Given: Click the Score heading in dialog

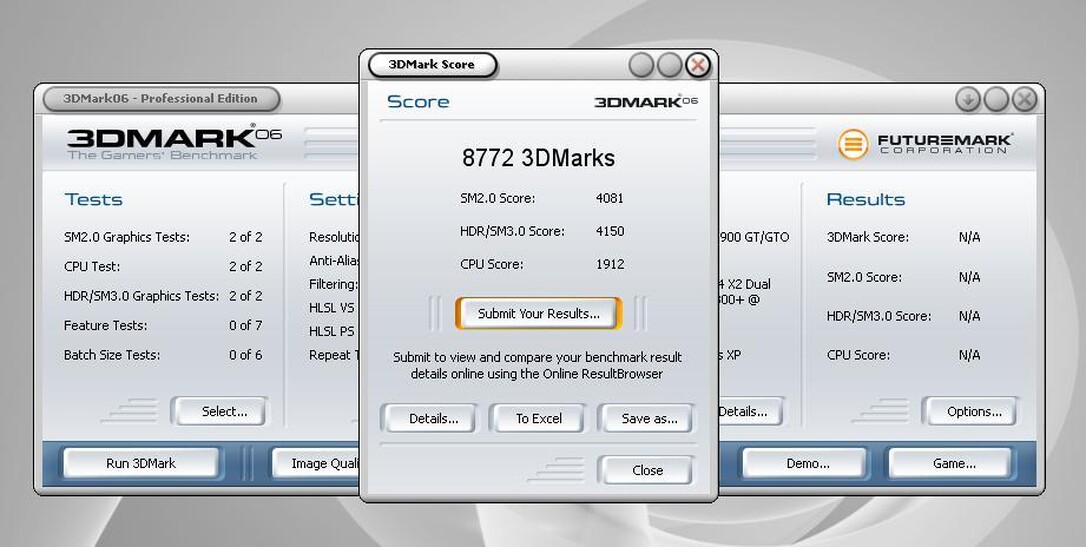Looking at the screenshot, I should click(x=418, y=102).
